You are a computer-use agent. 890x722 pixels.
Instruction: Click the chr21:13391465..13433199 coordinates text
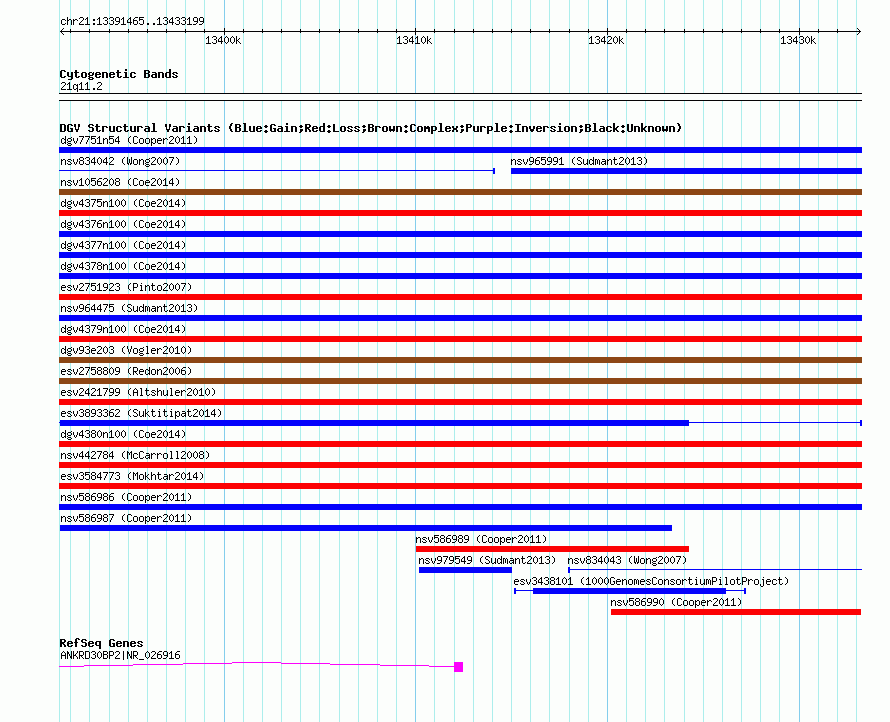click(132, 21)
